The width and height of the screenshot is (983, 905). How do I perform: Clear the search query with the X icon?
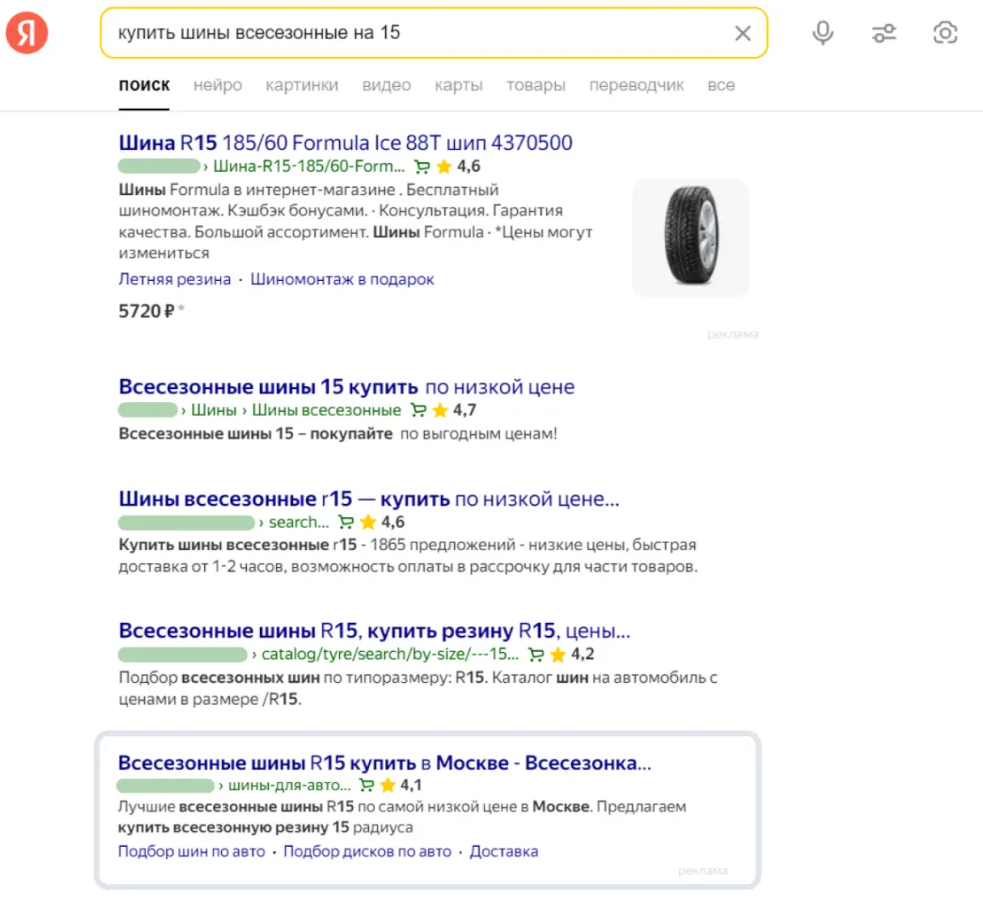[743, 32]
